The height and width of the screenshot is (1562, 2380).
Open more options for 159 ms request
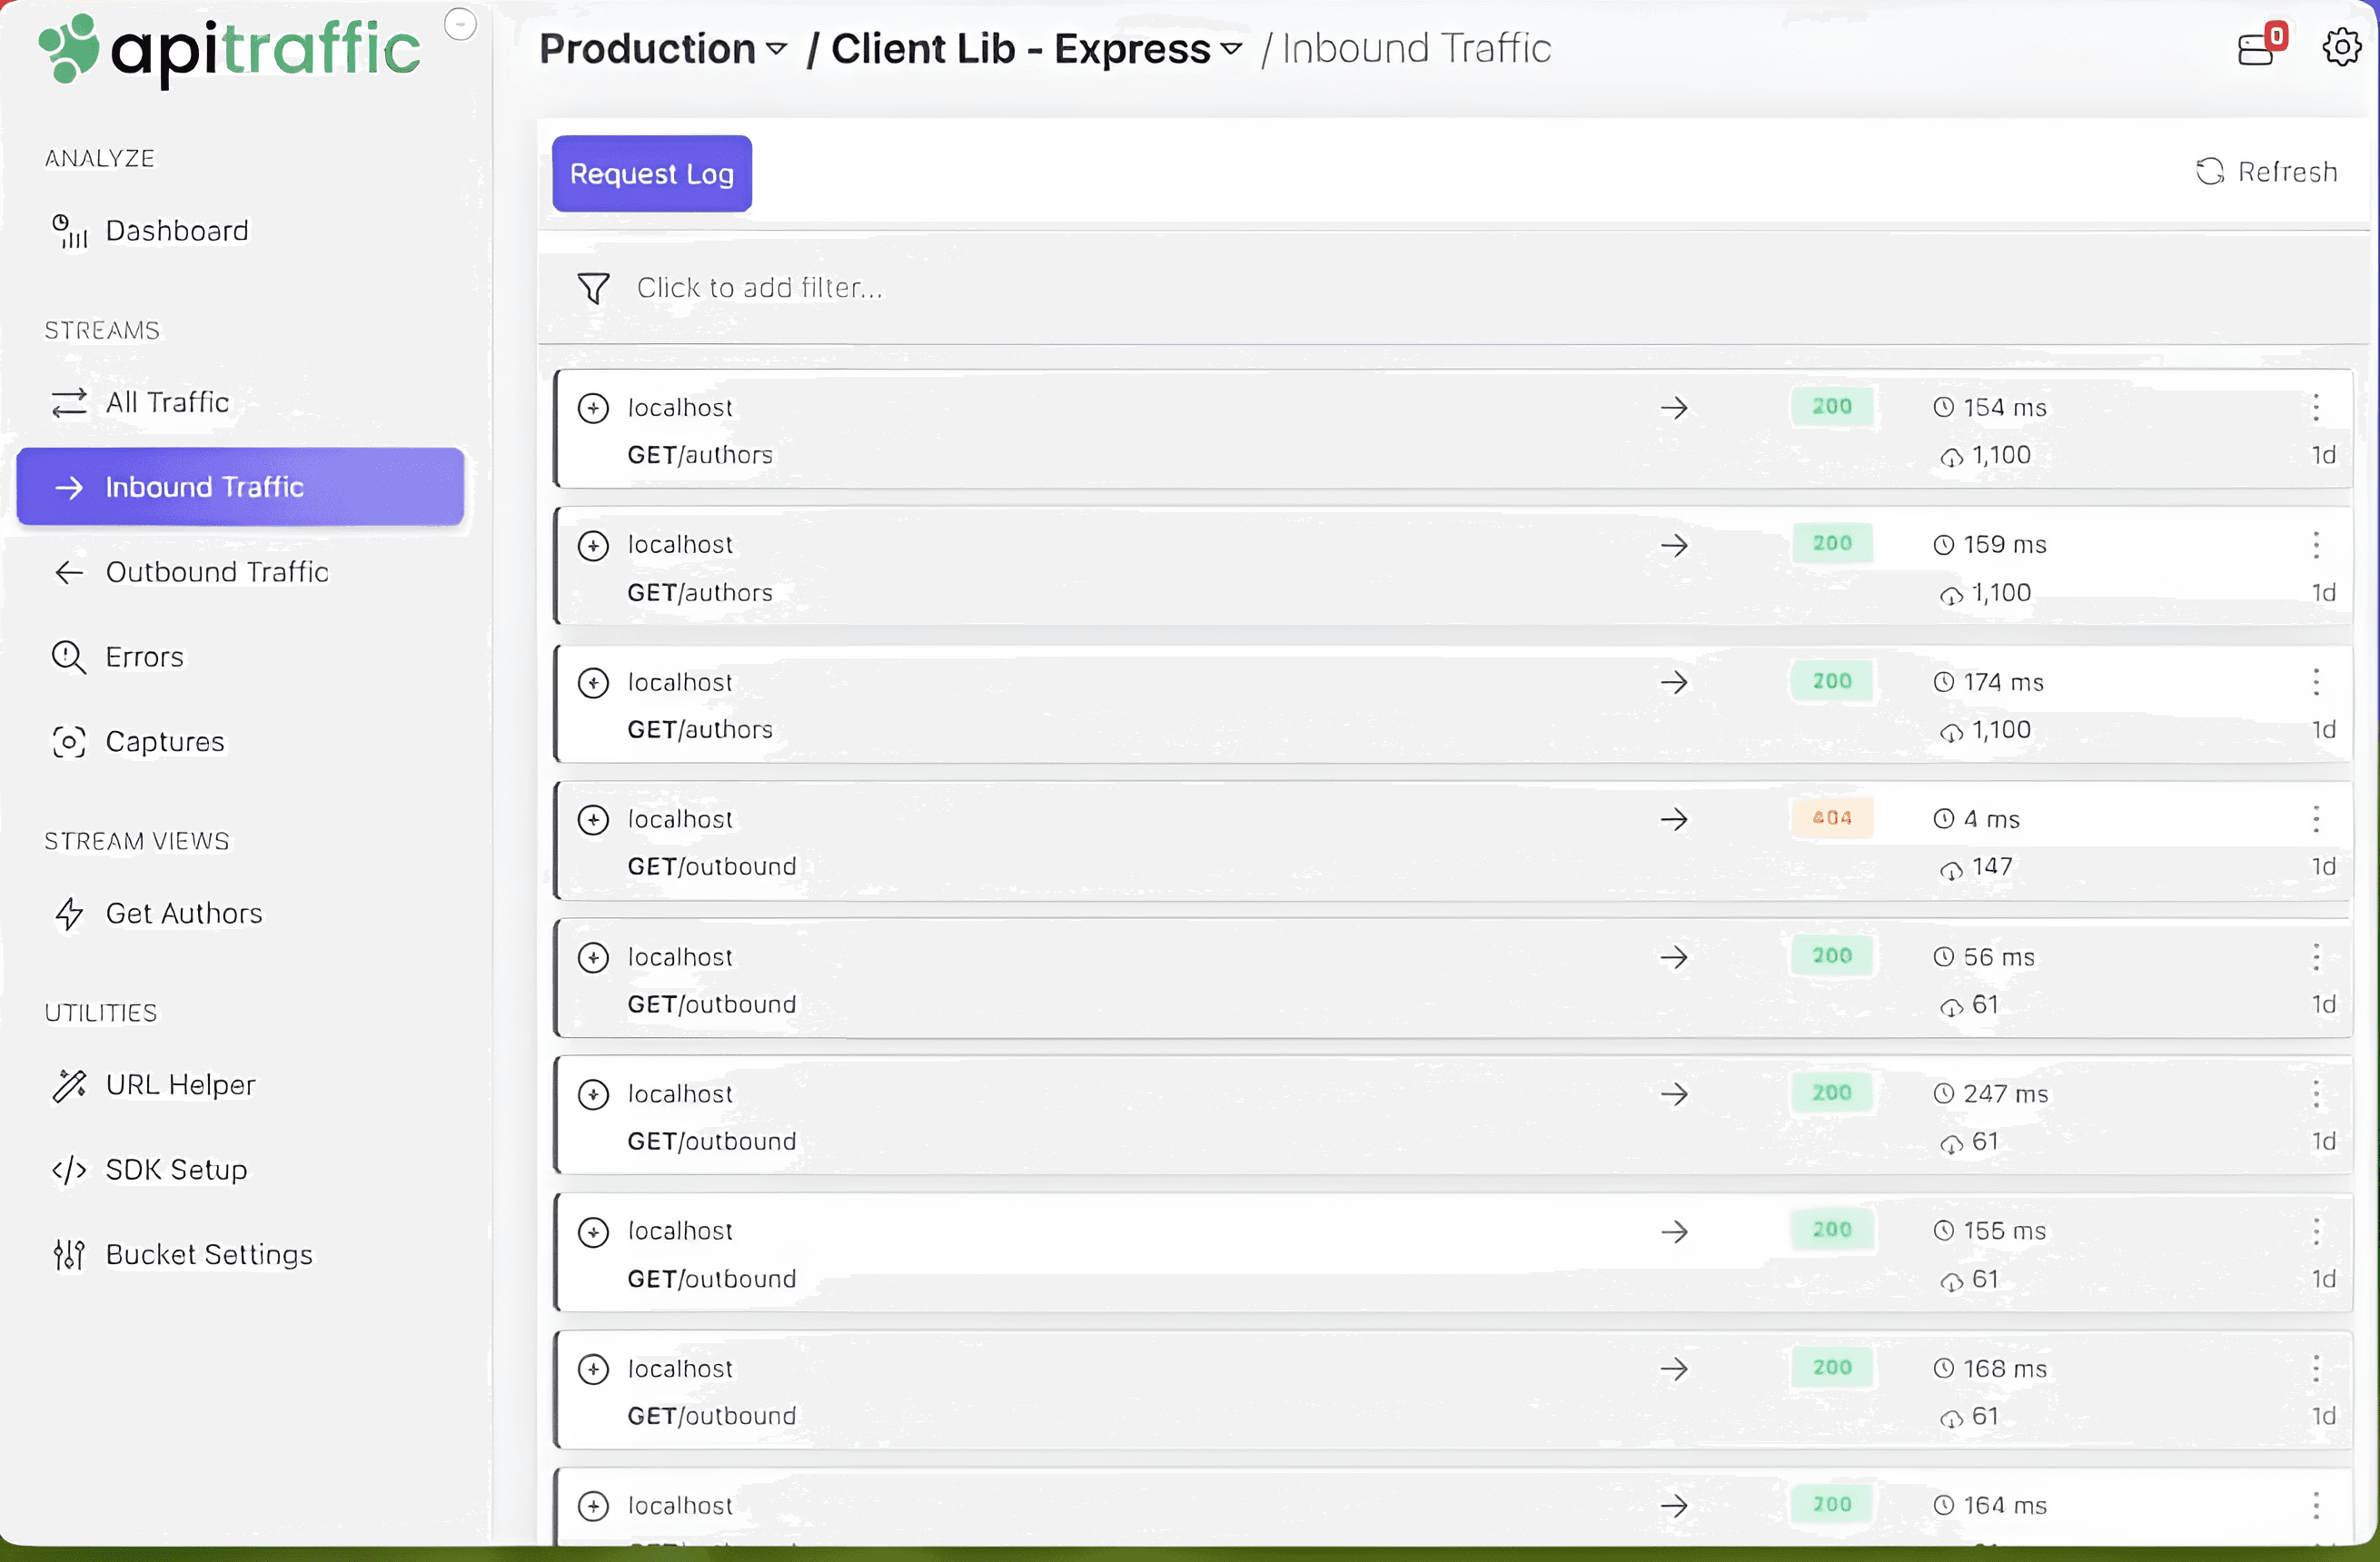coord(2316,545)
